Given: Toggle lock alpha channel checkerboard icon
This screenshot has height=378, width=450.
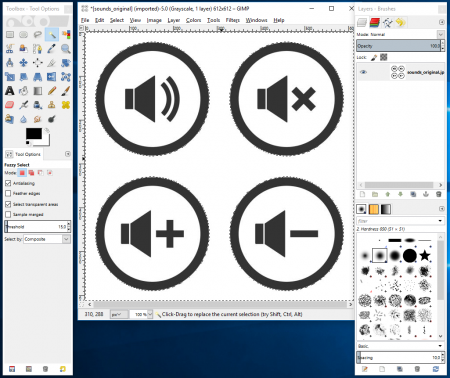Looking at the screenshot, I should (384, 57).
